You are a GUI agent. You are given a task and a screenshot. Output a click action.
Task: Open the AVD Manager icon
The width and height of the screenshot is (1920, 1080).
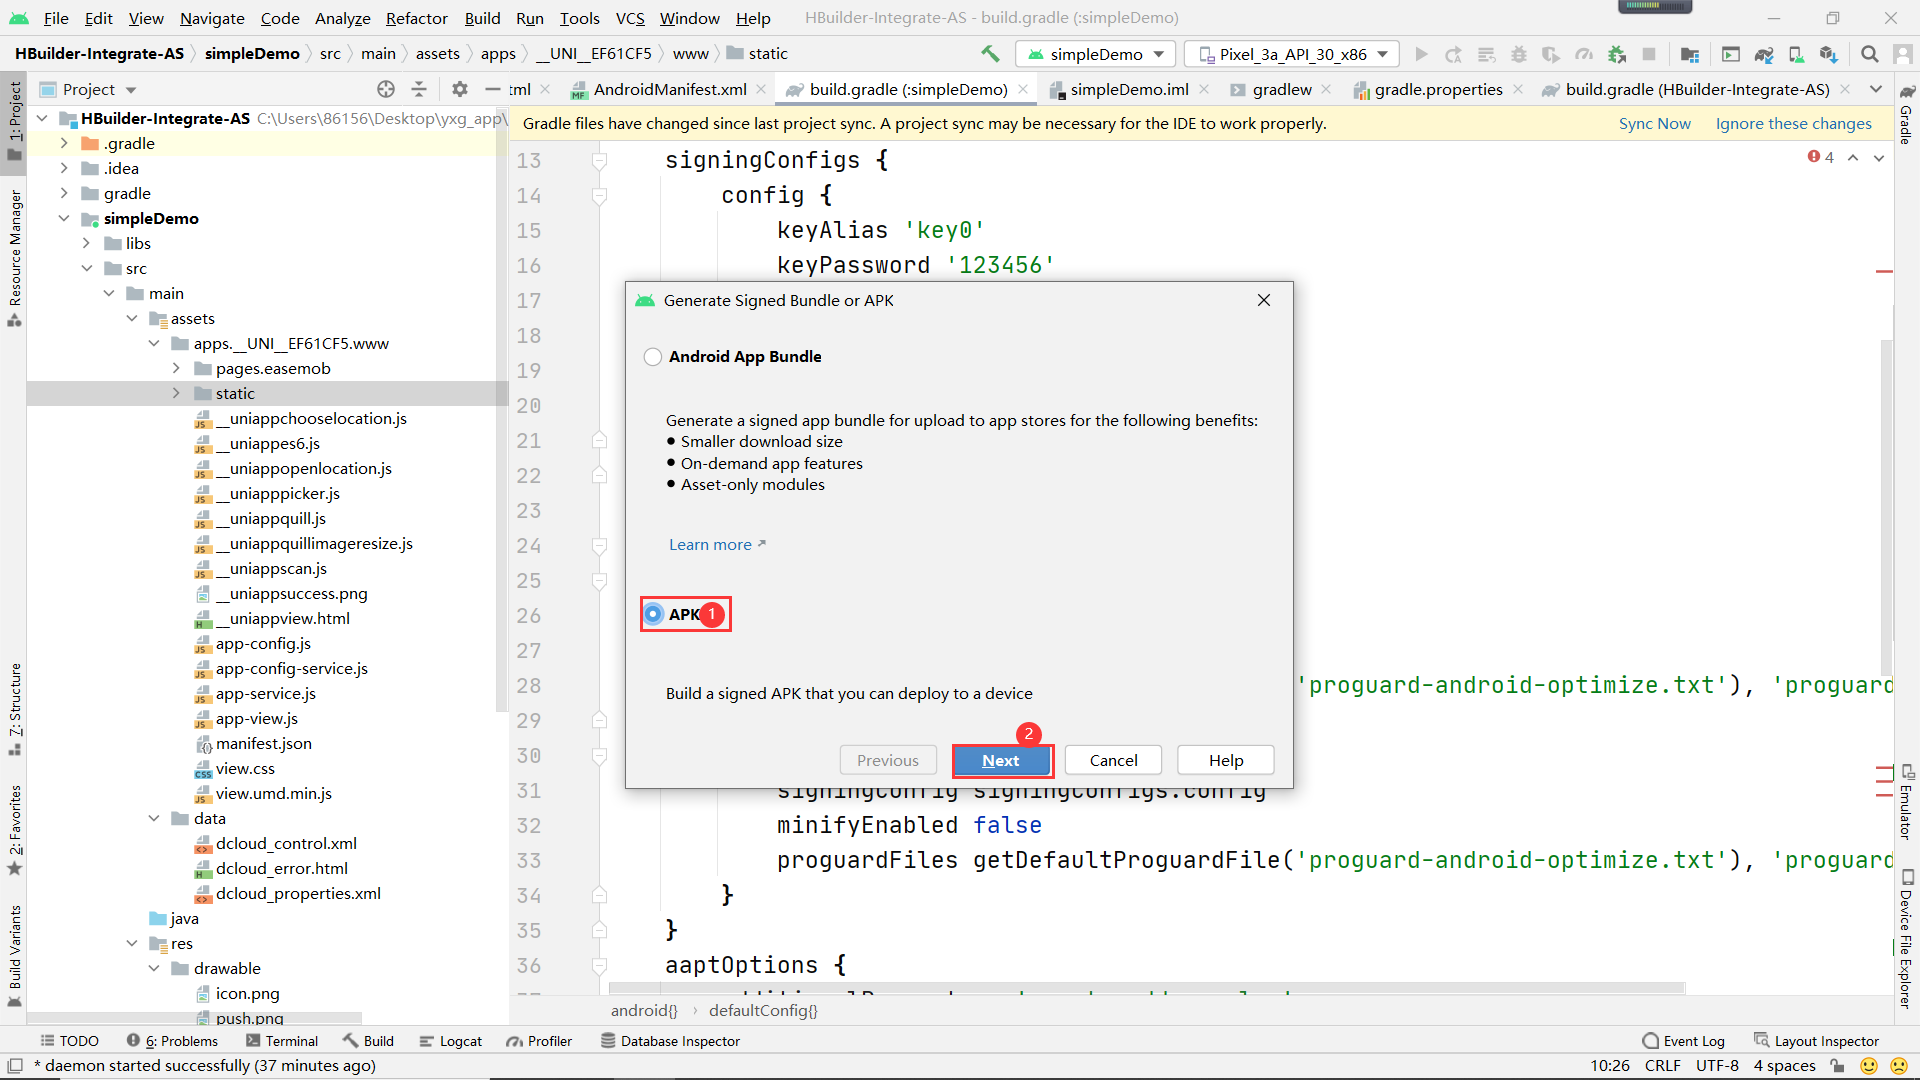tap(1796, 54)
